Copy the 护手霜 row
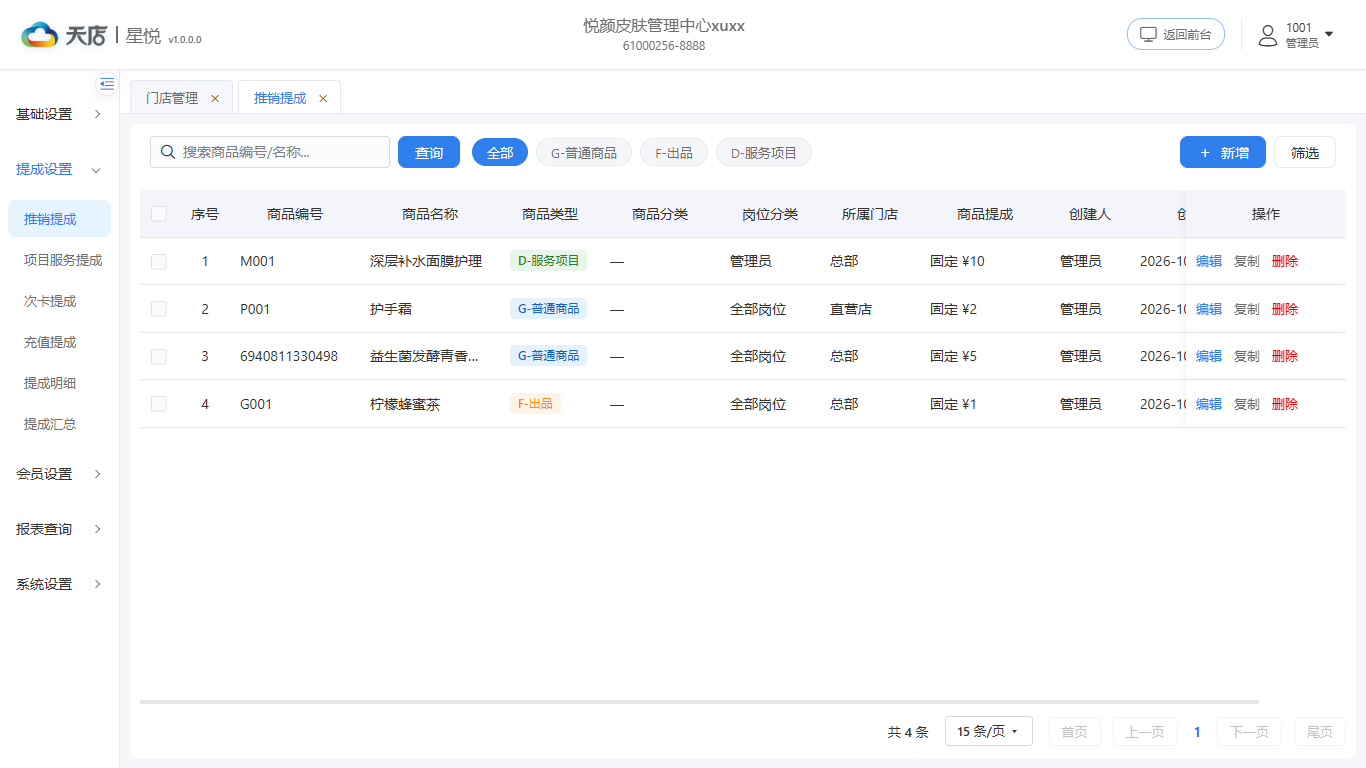1366x768 pixels. point(1247,309)
